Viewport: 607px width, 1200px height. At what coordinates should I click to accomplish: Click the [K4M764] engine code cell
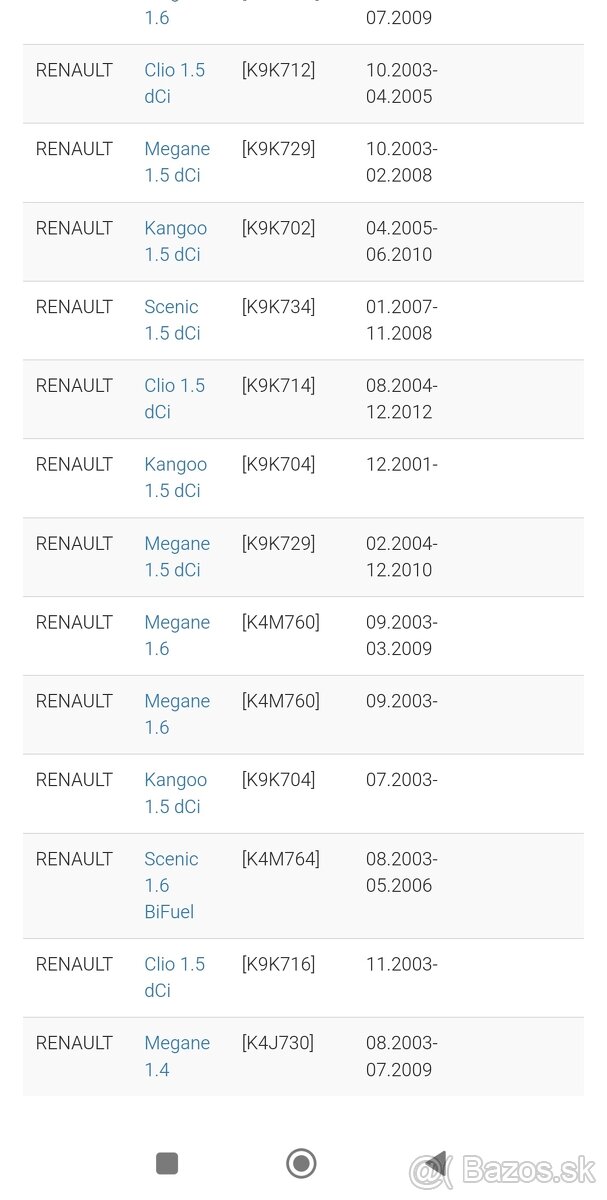tap(280, 859)
